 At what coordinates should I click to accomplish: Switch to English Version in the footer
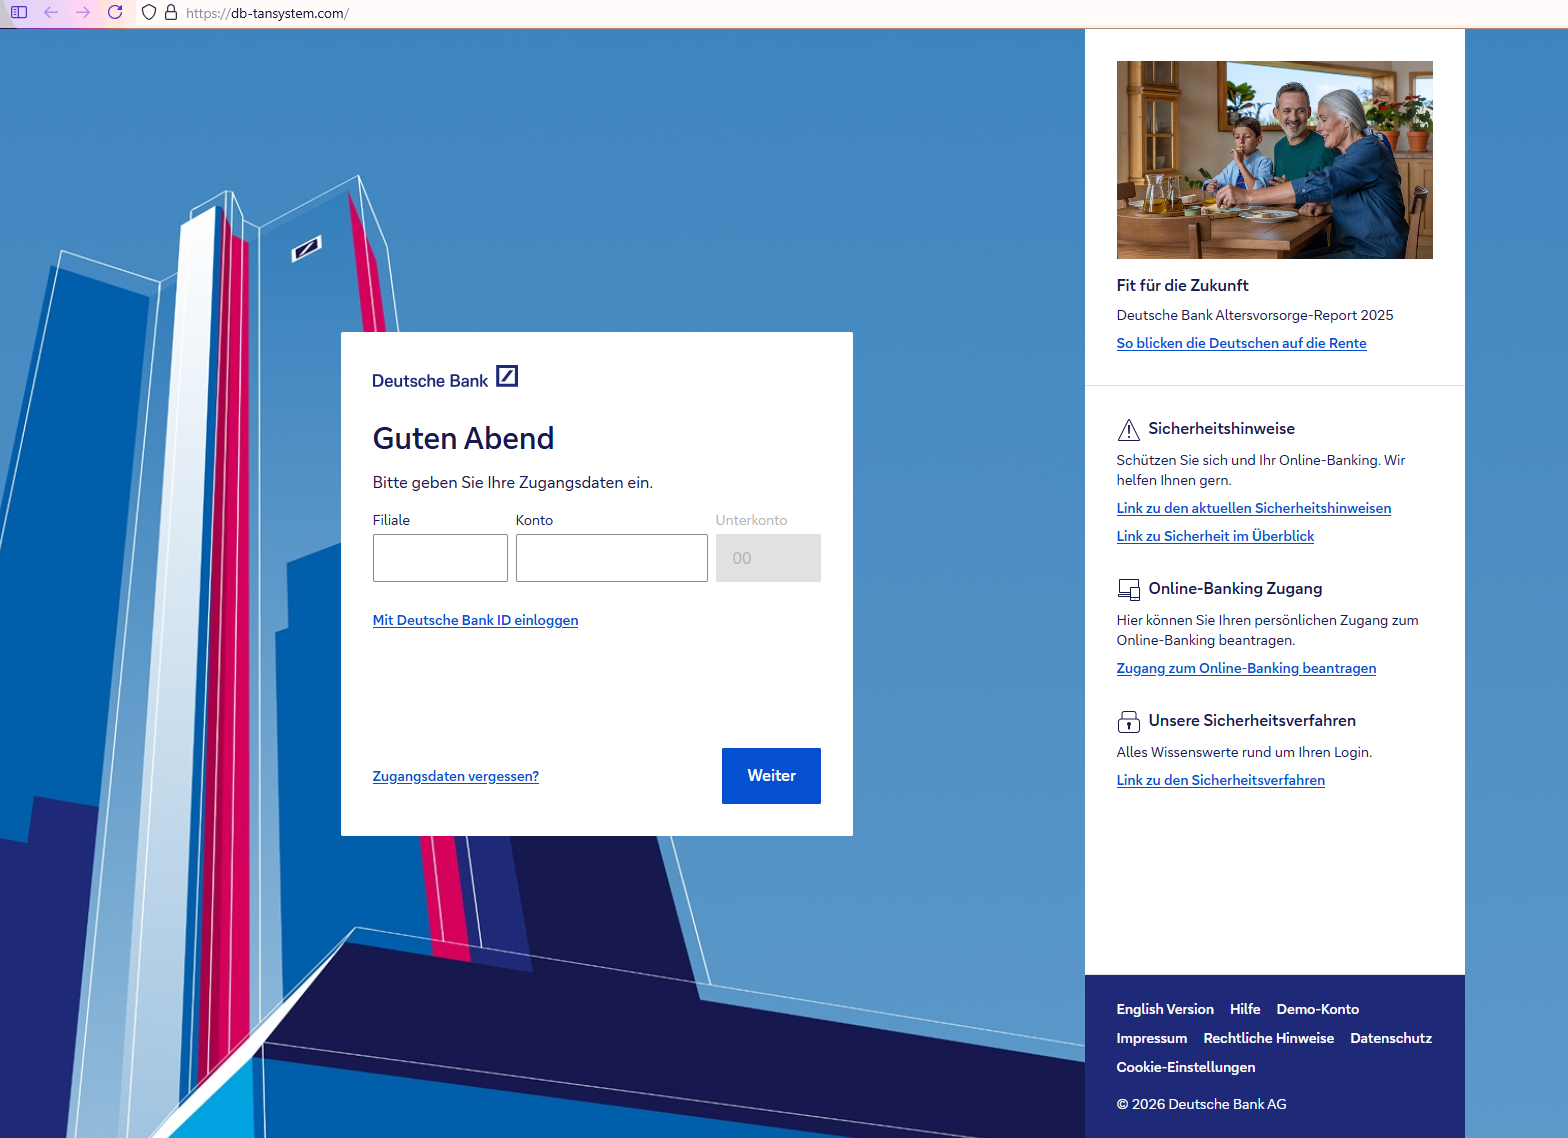click(1165, 1009)
